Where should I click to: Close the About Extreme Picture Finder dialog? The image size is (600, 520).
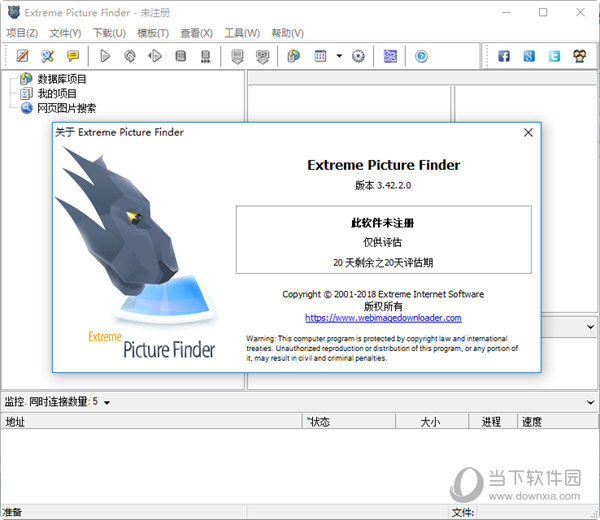[528, 132]
